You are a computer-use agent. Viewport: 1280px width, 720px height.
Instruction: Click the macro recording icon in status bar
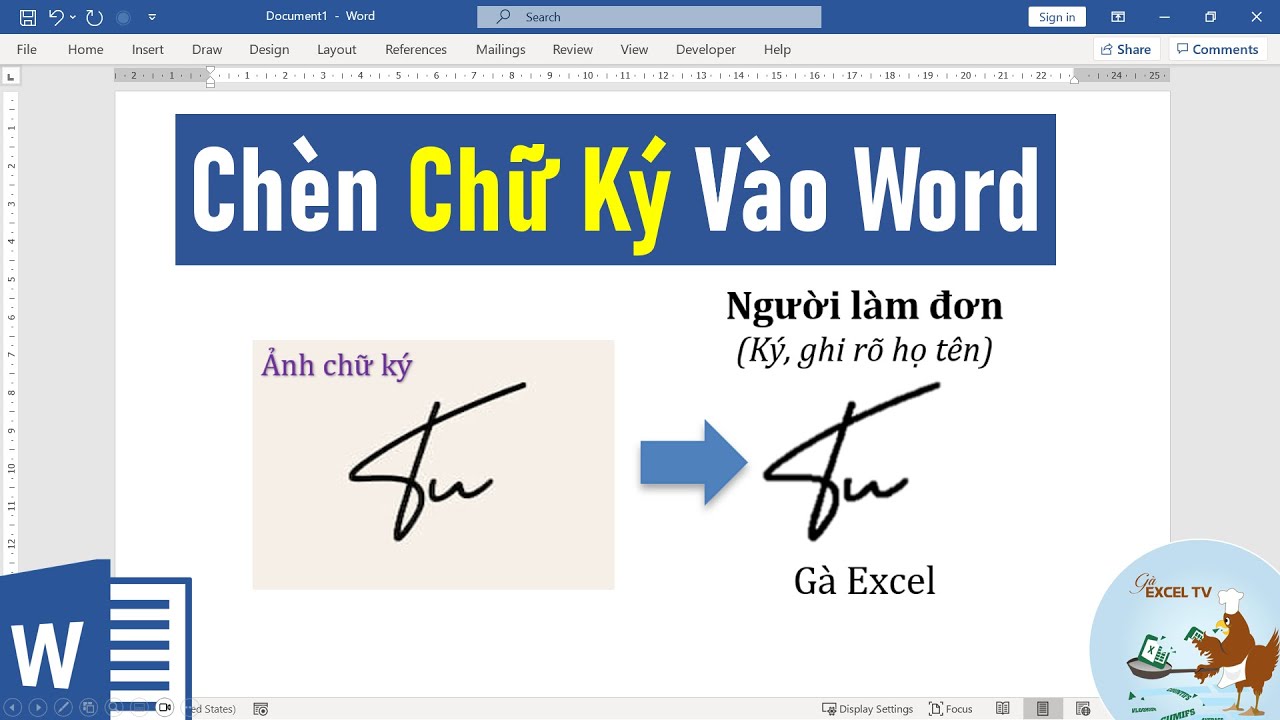coord(261,709)
